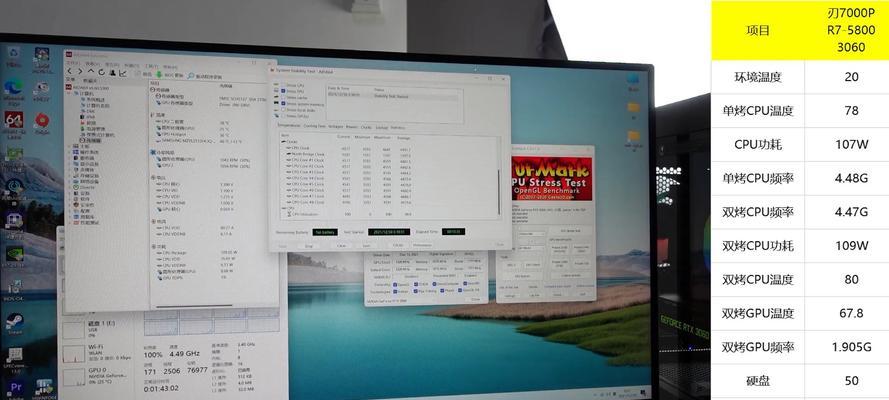
Task: Expand the 存储设备 tree node
Action: 69,176
